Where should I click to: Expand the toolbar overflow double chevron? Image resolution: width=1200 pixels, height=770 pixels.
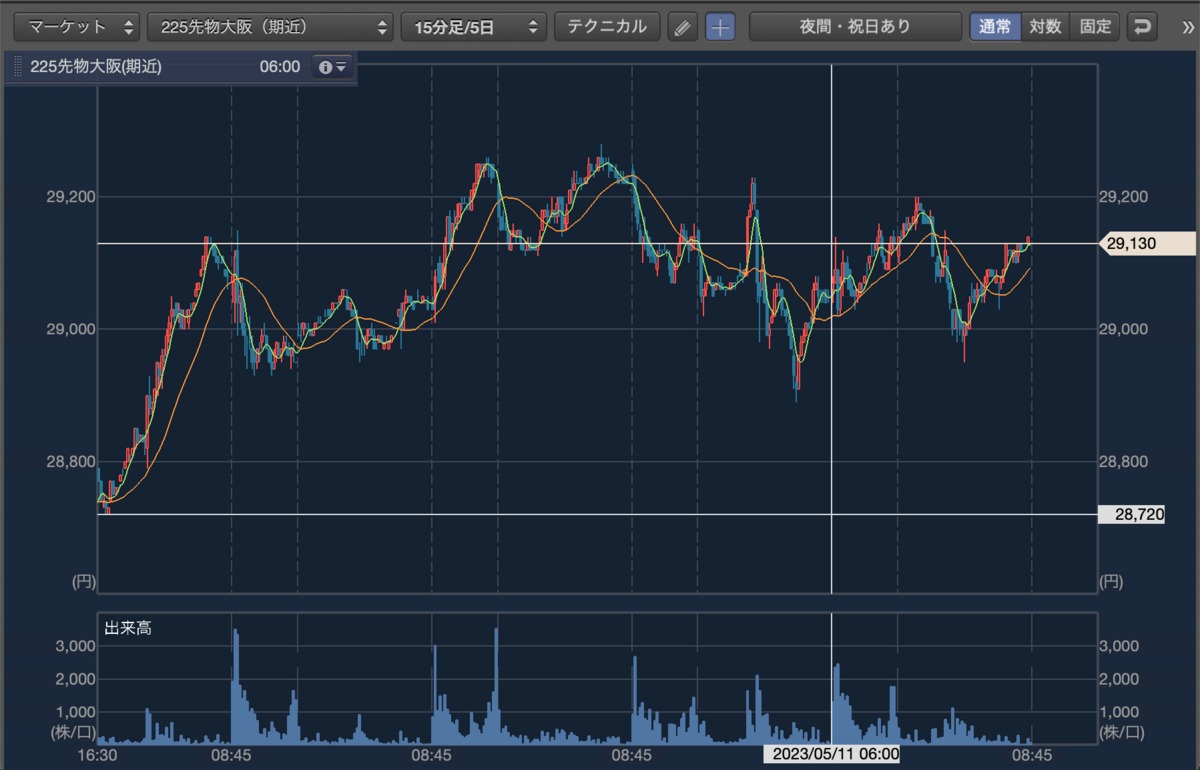click(x=1187, y=27)
